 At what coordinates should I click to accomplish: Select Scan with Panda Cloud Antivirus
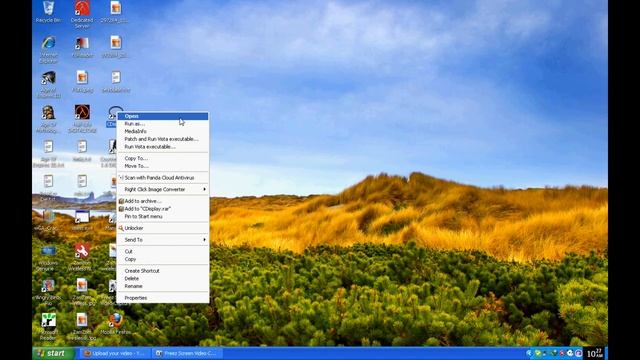click(x=163, y=178)
